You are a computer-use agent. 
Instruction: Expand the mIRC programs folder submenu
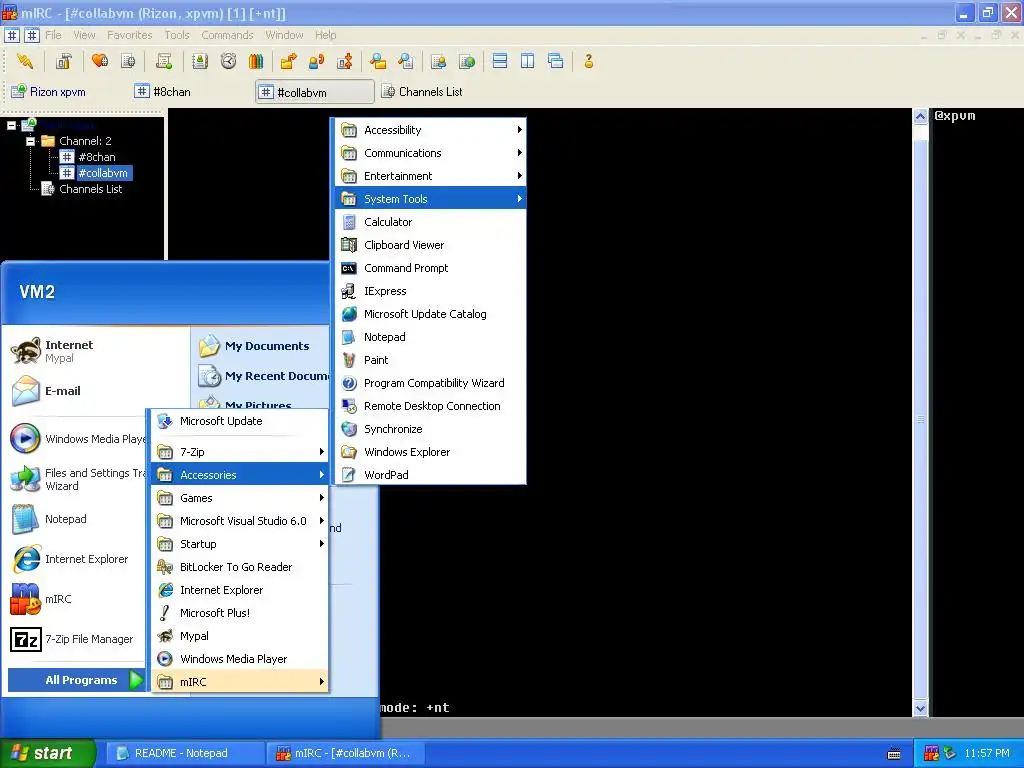tap(240, 682)
